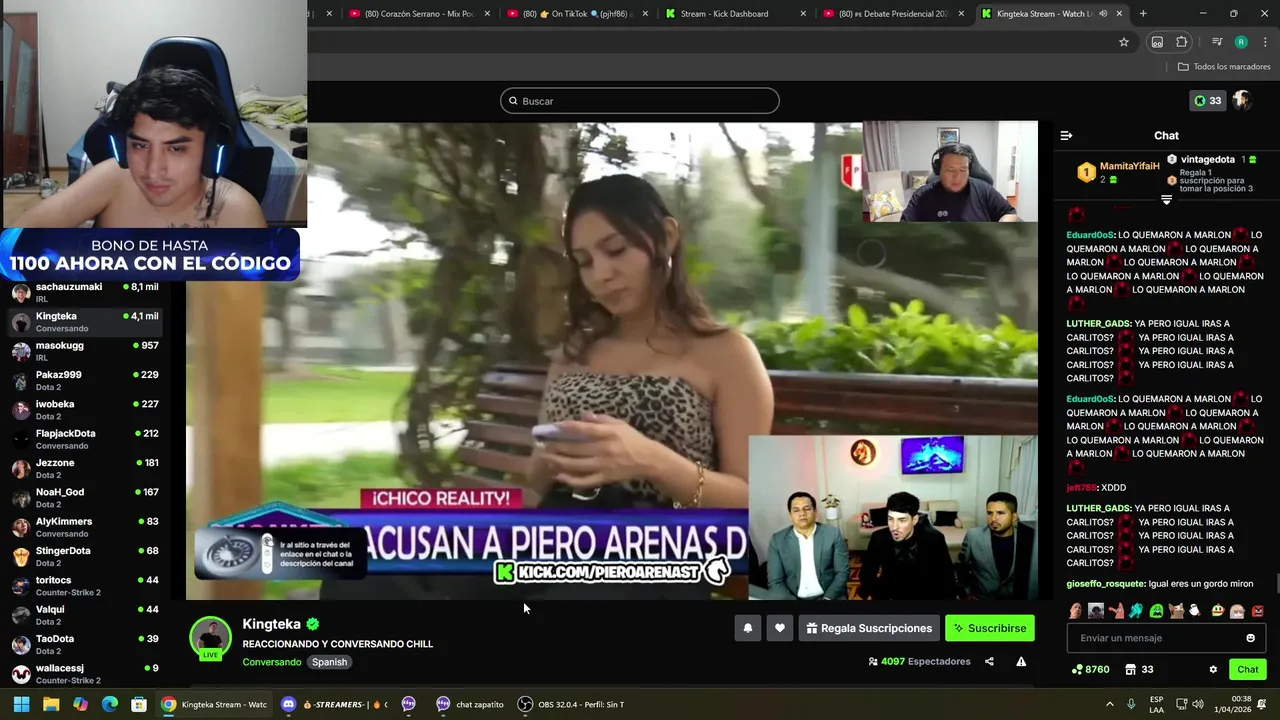
Task: Click the green Suscribirse button
Action: click(x=989, y=628)
